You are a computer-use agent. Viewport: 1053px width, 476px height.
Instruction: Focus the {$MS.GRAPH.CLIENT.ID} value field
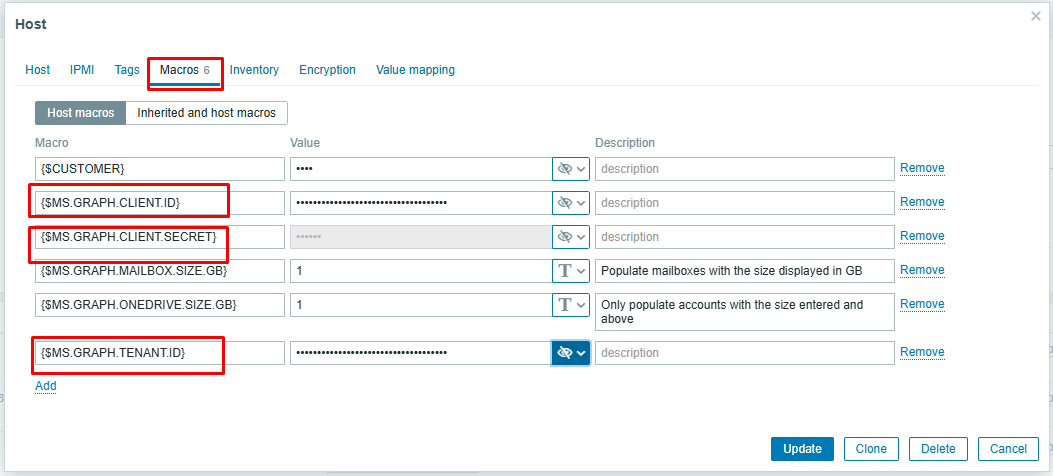pyautogui.click(x=421, y=203)
